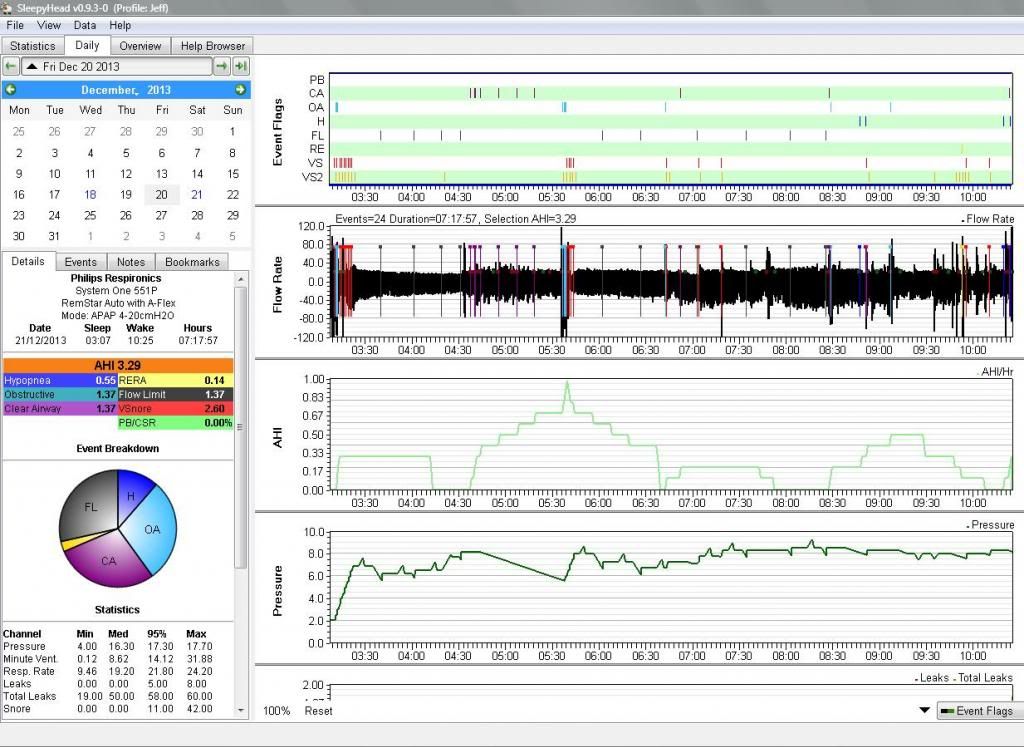1024x747 pixels.
Task: Click the Pressure legend label on pressure graph
Action: tap(991, 524)
